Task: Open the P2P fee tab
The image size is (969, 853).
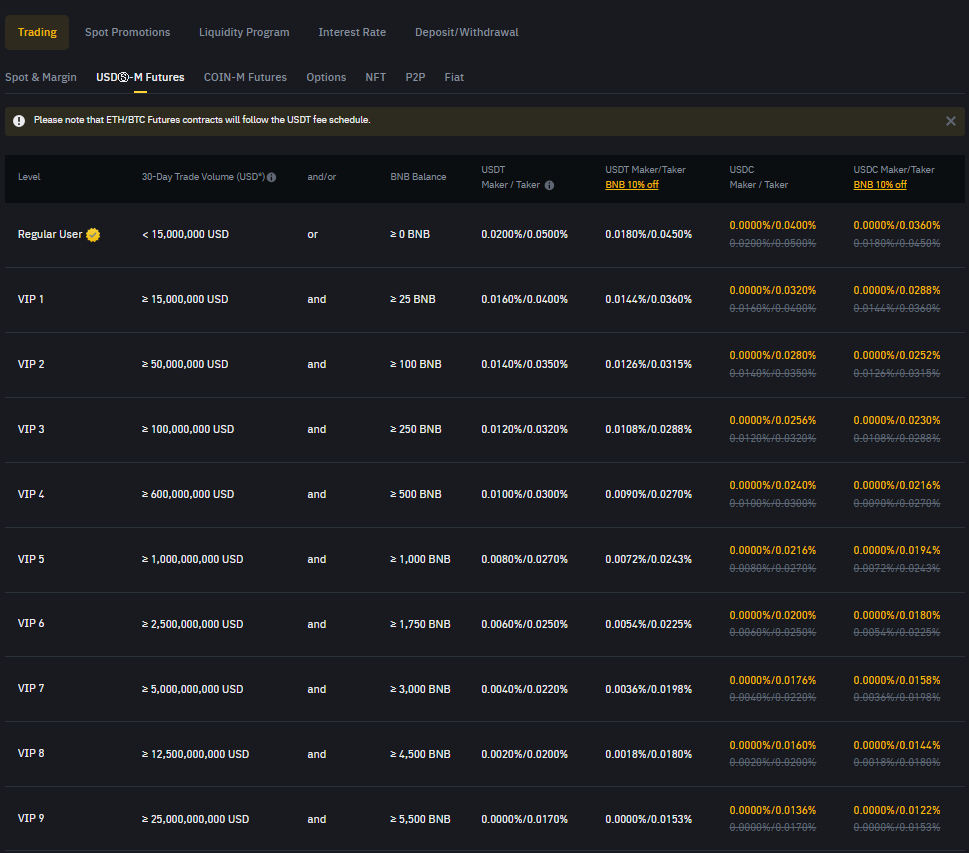Action: pos(415,77)
